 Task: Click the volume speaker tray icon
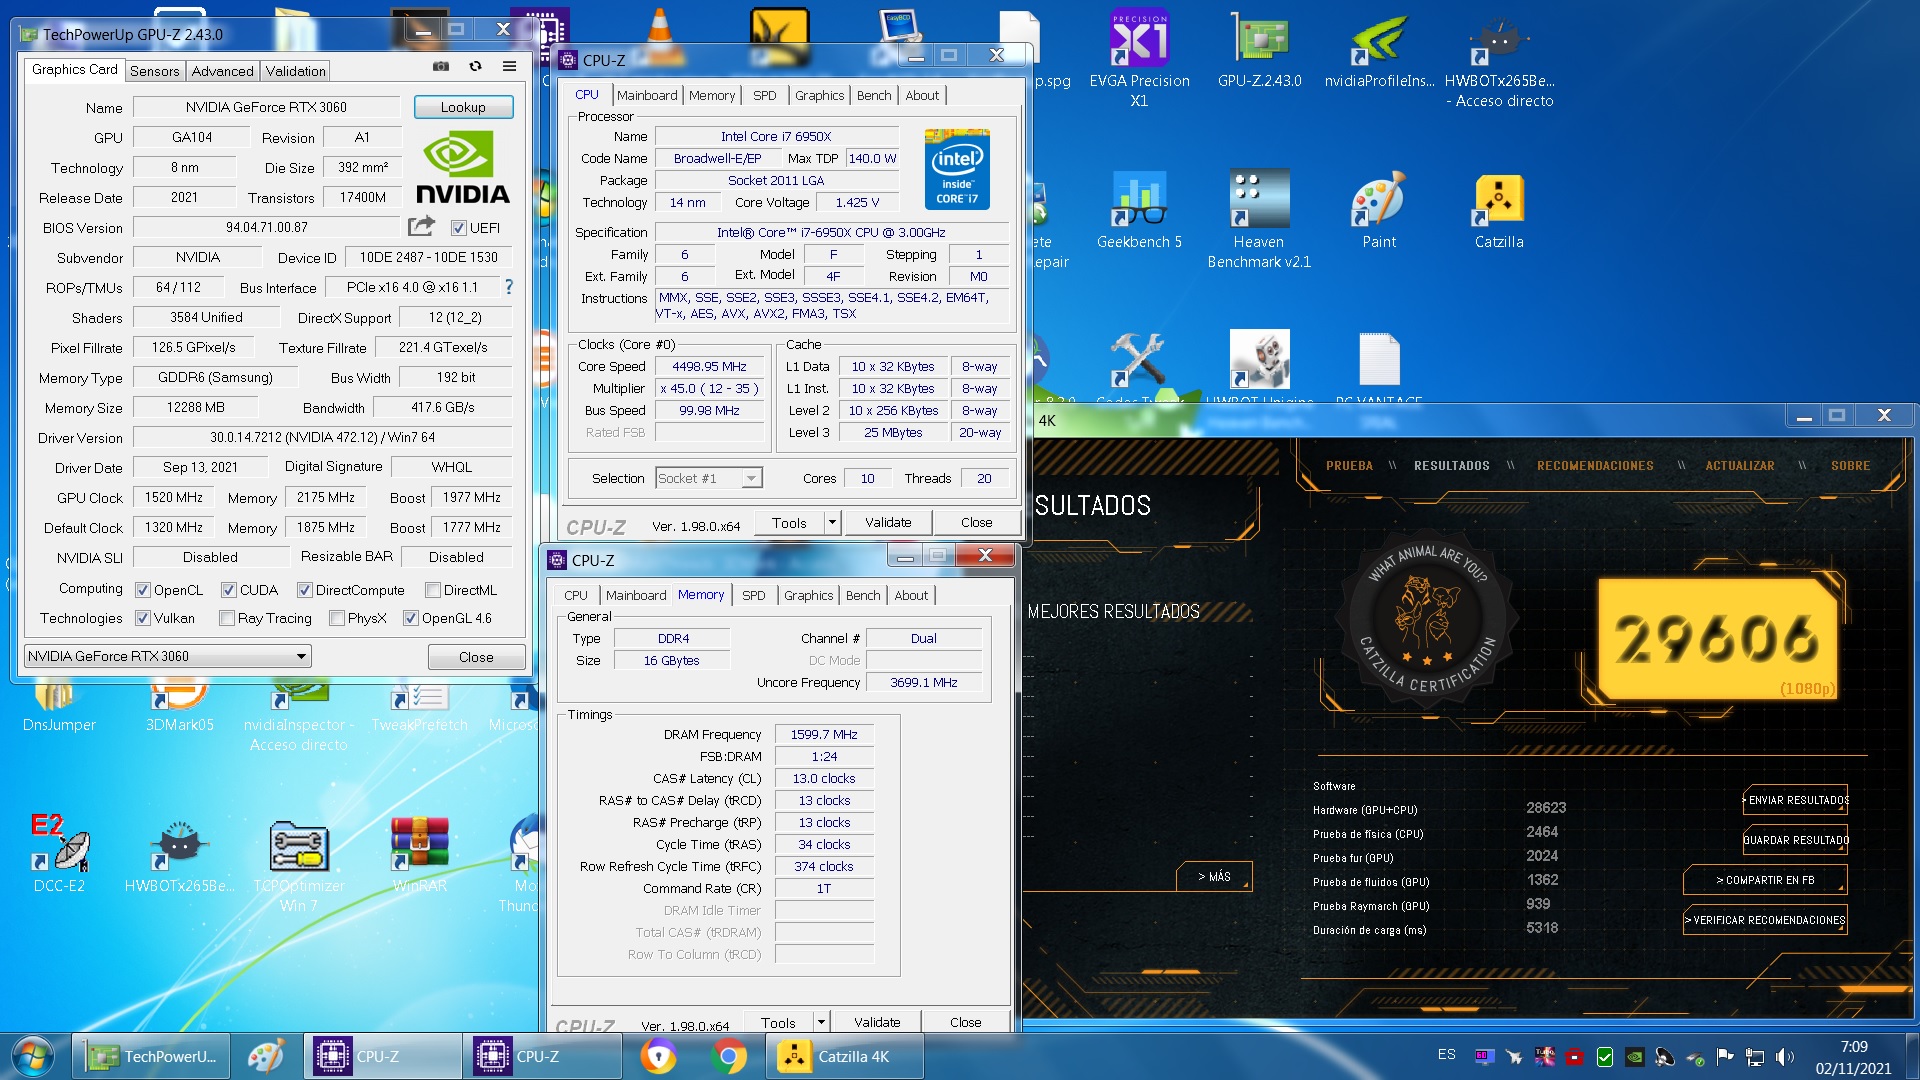click(x=1784, y=1056)
